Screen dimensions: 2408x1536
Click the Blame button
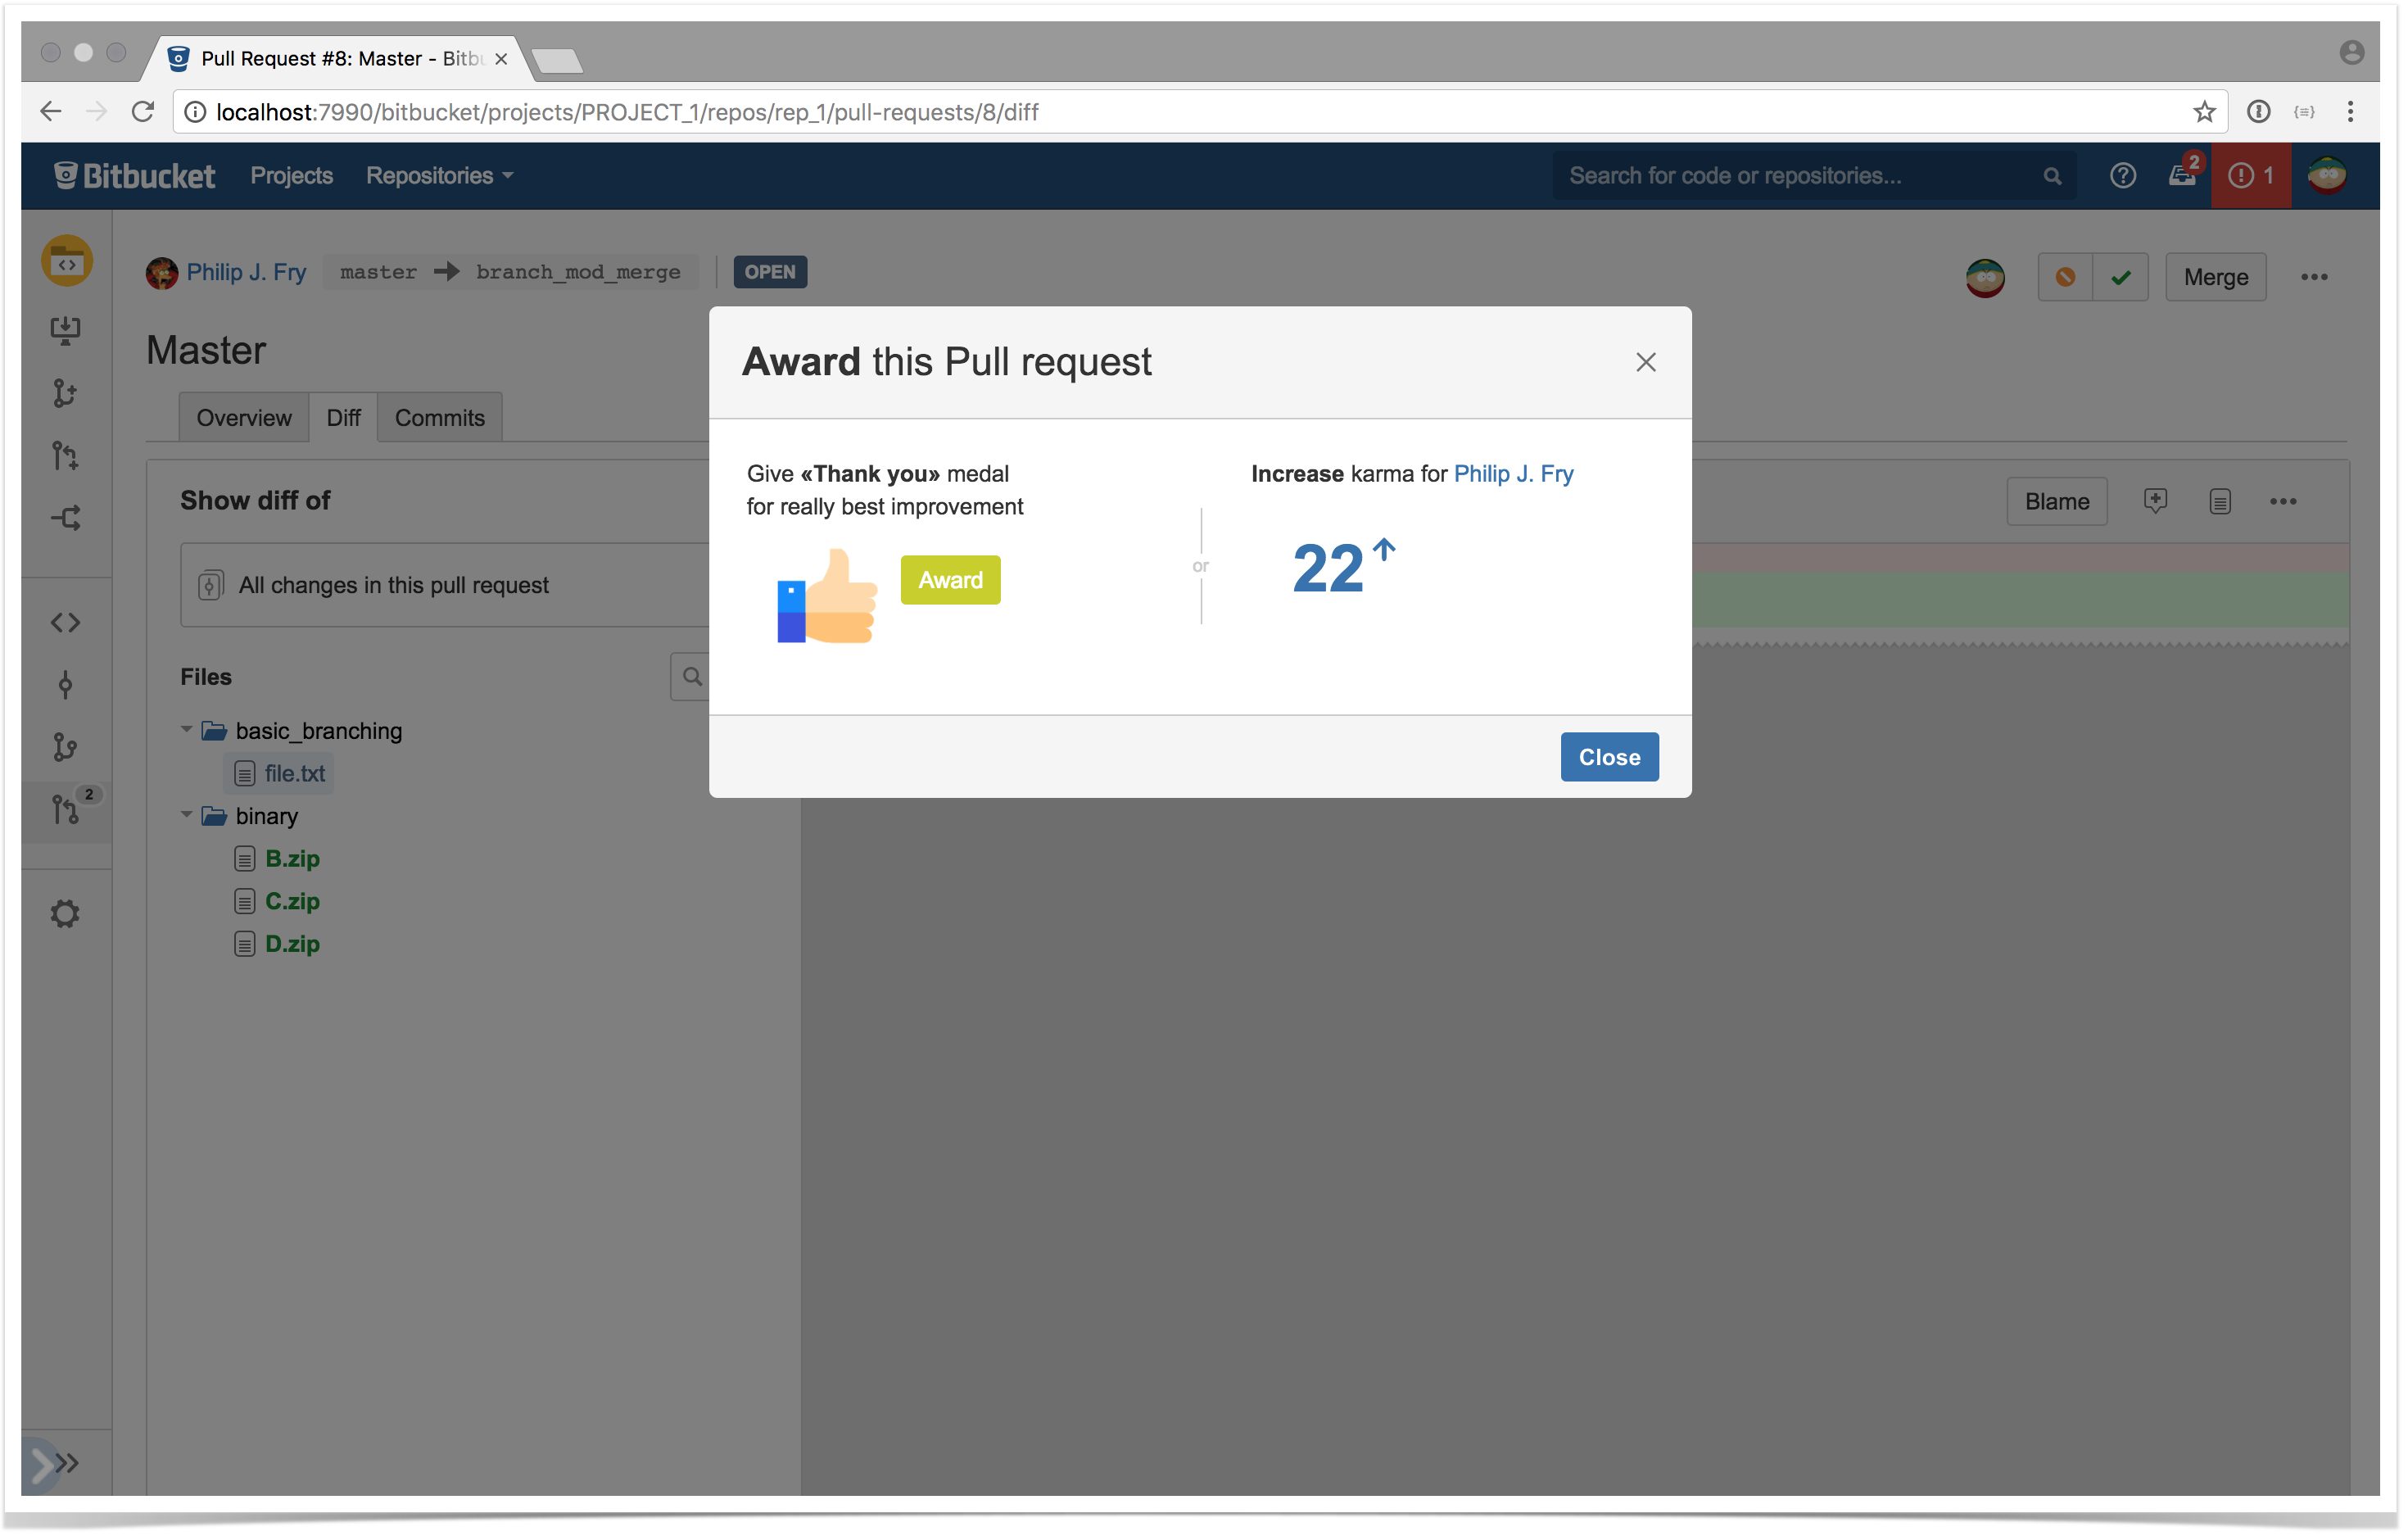click(2057, 502)
